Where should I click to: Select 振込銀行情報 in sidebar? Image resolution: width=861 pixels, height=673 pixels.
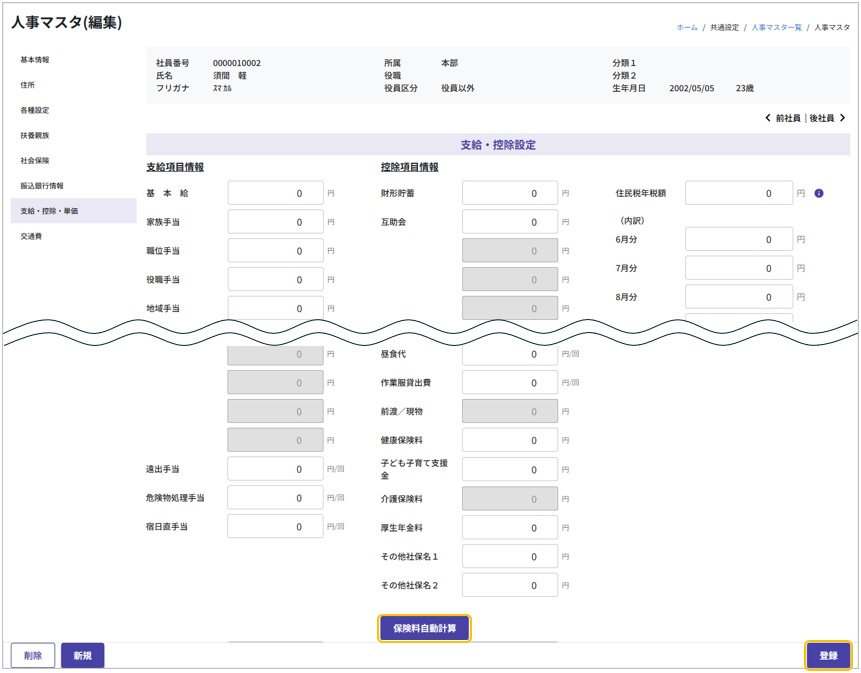42,185
